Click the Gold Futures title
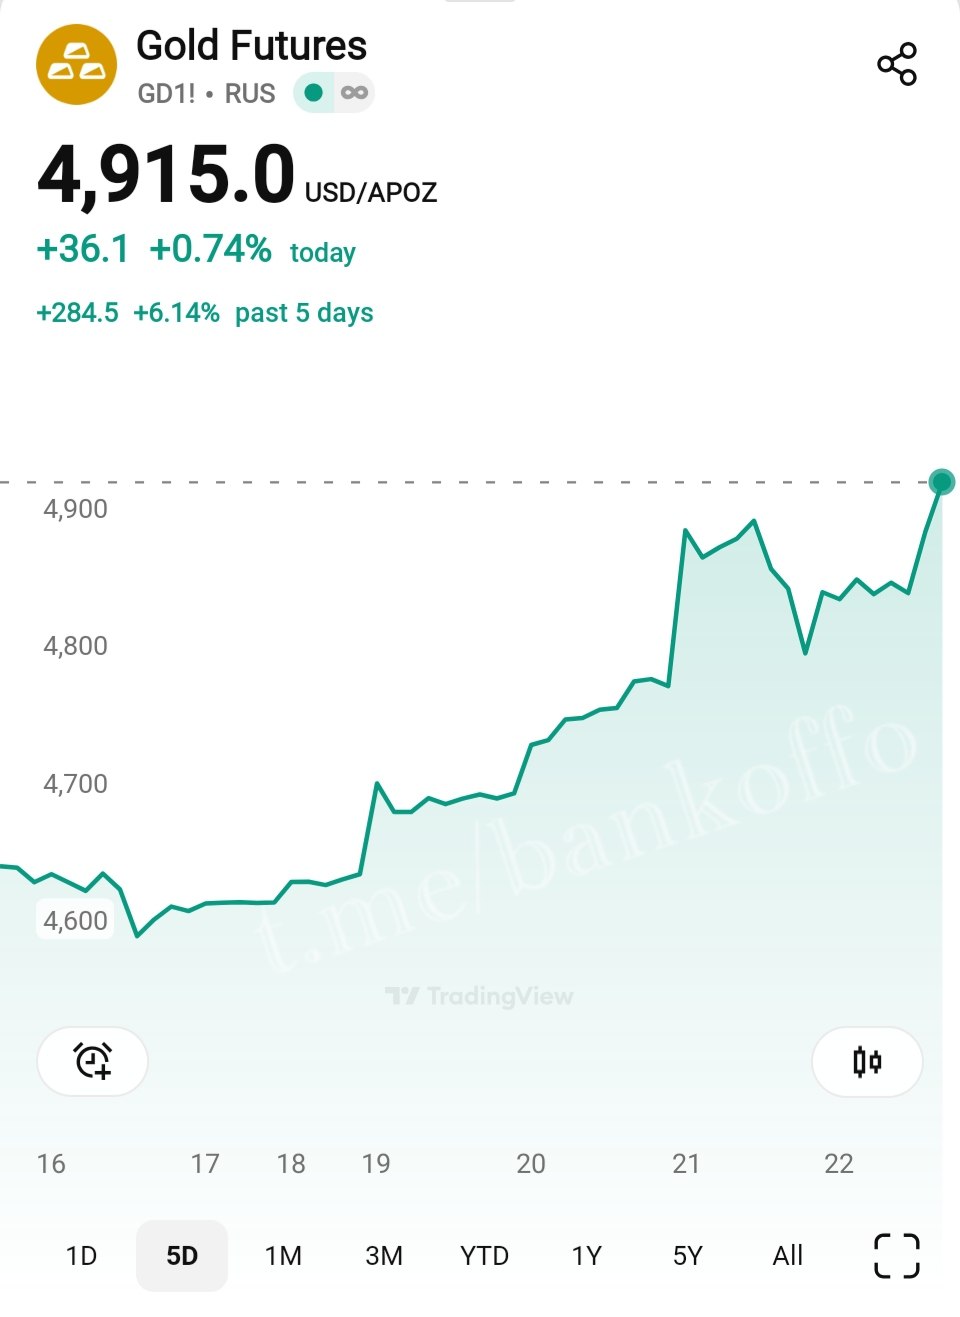Screen dimensions: 960x1317 click(x=251, y=46)
